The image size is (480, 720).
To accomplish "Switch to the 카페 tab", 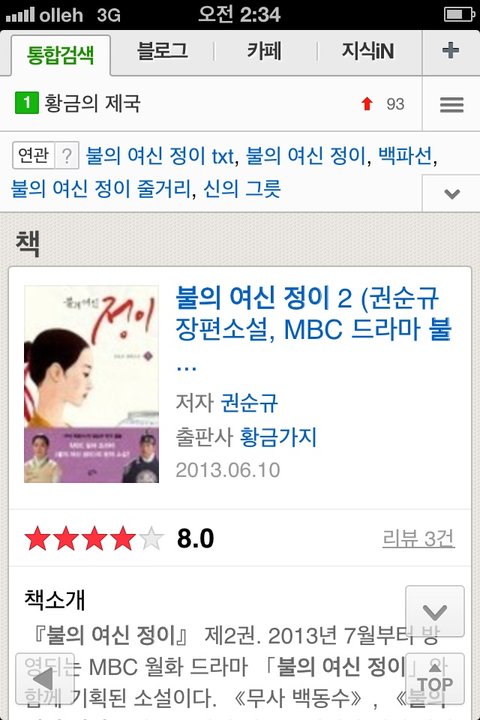I will pos(264,51).
